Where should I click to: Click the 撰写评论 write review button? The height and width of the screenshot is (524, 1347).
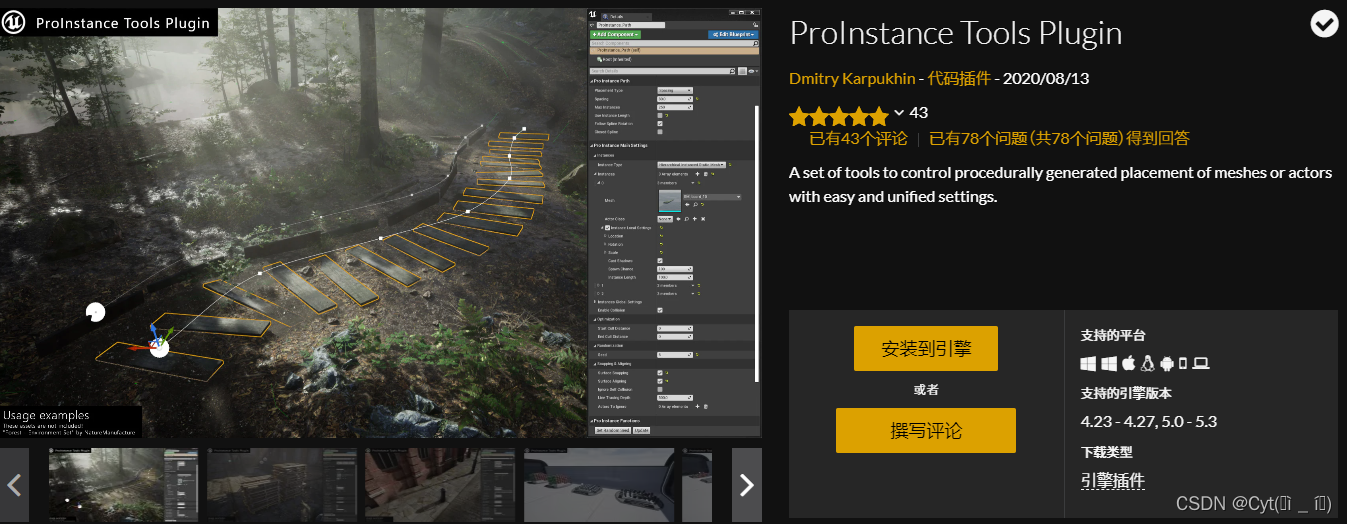coord(926,431)
